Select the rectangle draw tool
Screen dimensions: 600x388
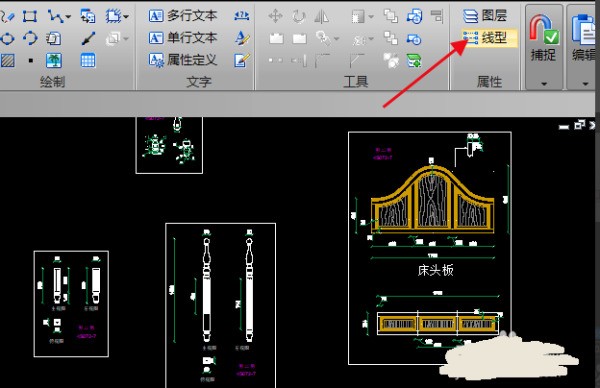click(30, 16)
